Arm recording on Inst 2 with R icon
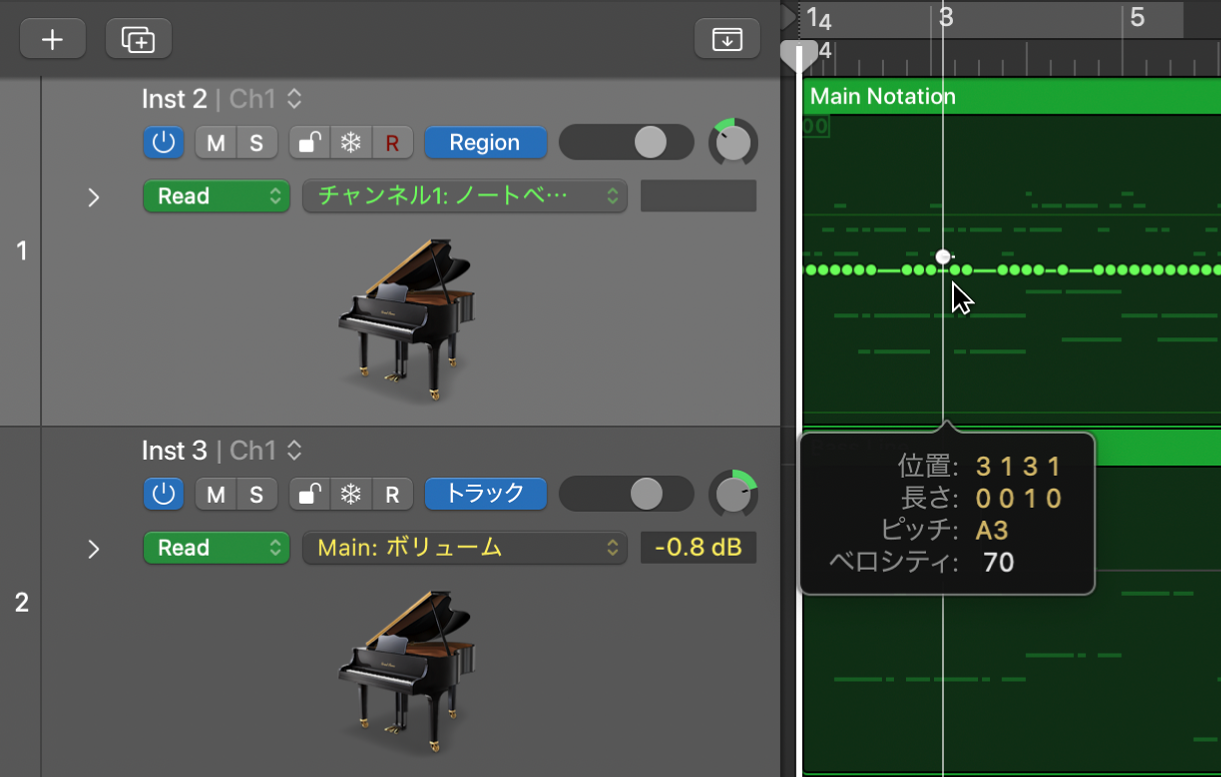1221x777 pixels. coord(391,142)
